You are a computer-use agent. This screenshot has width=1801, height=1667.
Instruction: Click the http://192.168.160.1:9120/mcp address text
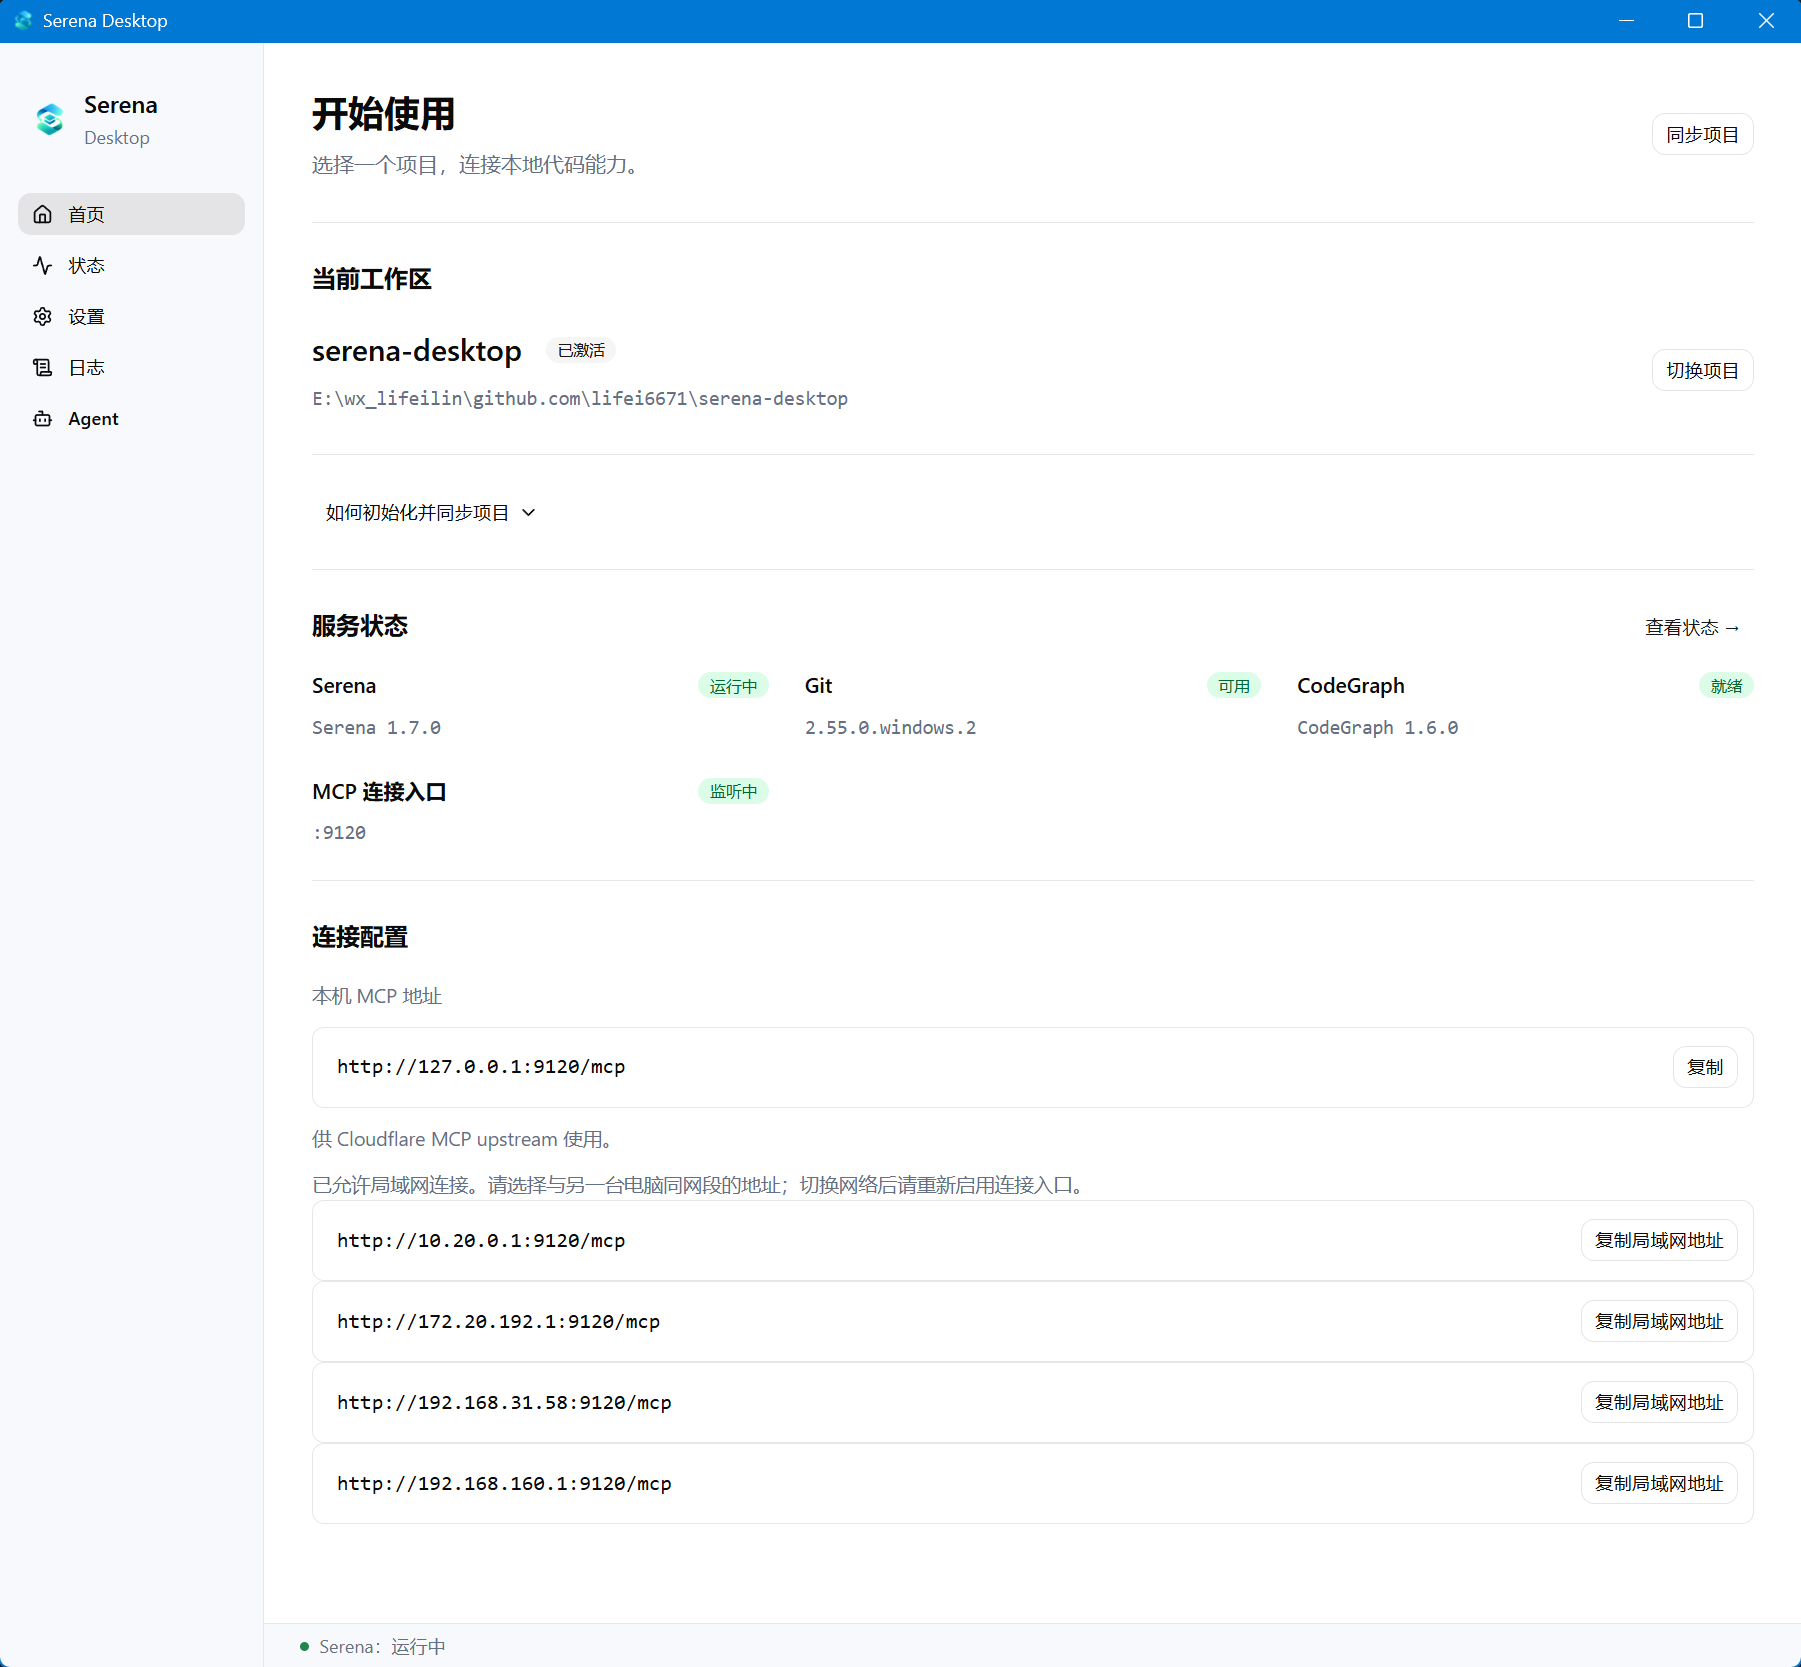[504, 1483]
